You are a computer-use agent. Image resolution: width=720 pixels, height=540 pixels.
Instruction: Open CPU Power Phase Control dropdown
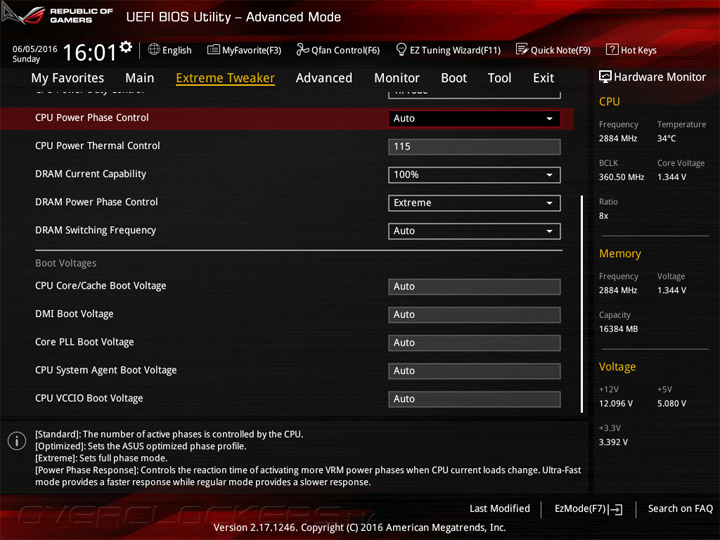click(474, 118)
